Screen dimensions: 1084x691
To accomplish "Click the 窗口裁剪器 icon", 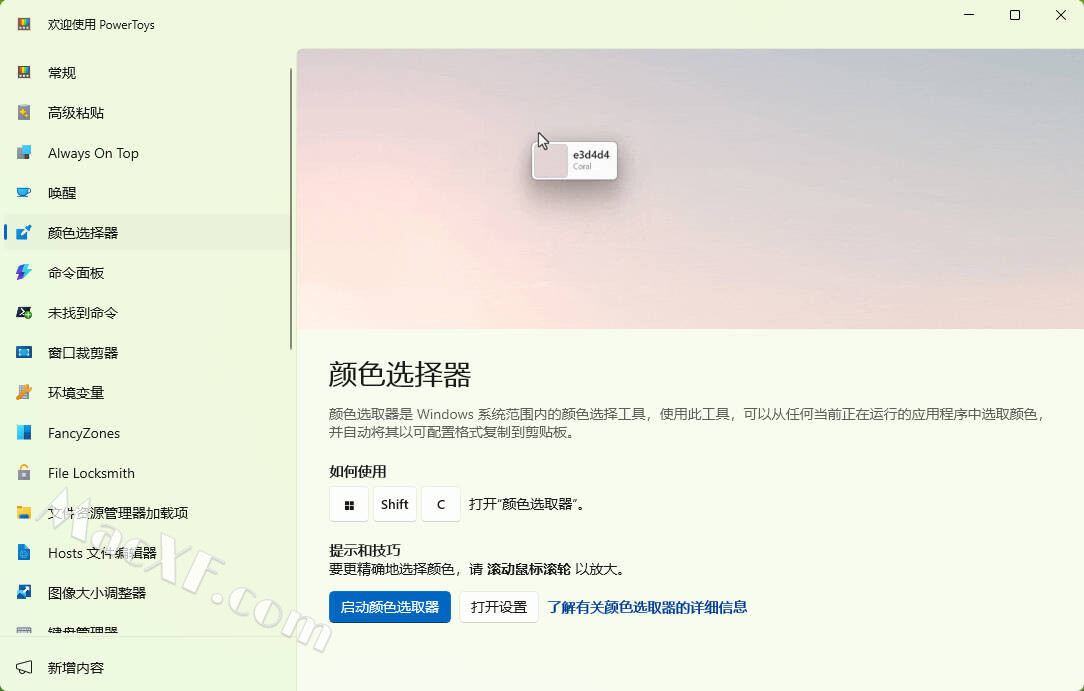I will [24, 353].
